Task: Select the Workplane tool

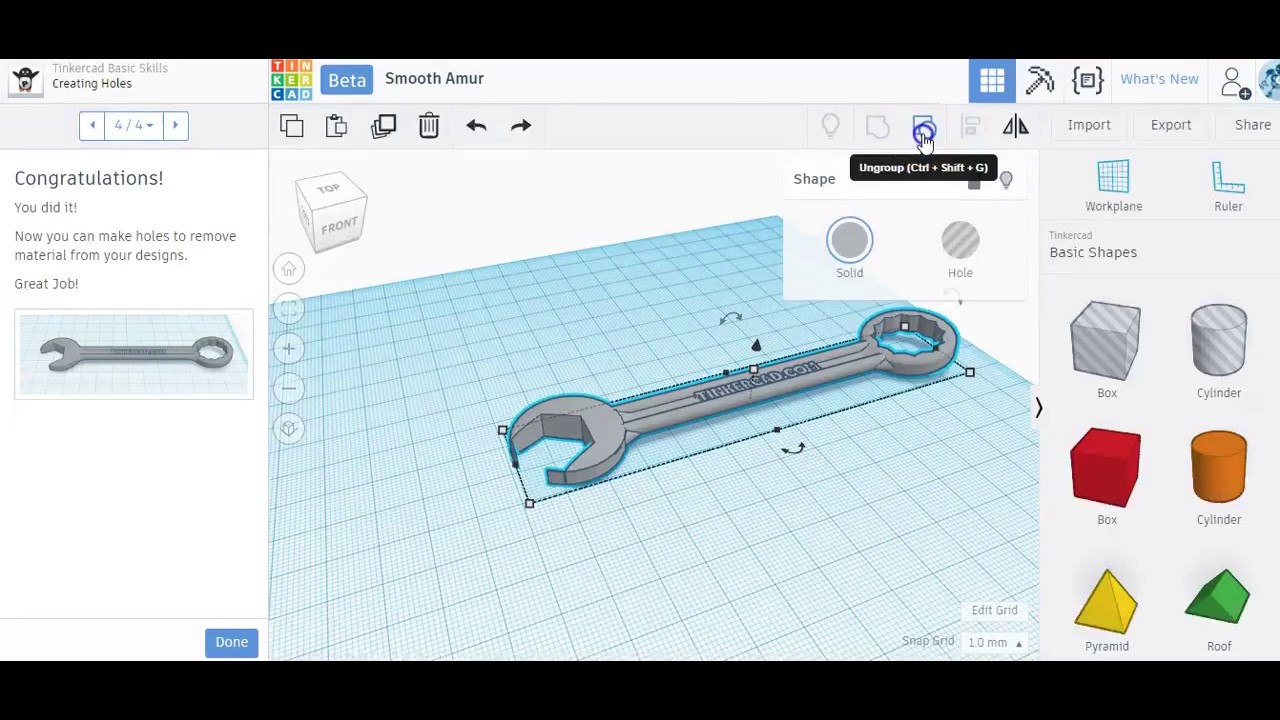Action: [1113, 186]
